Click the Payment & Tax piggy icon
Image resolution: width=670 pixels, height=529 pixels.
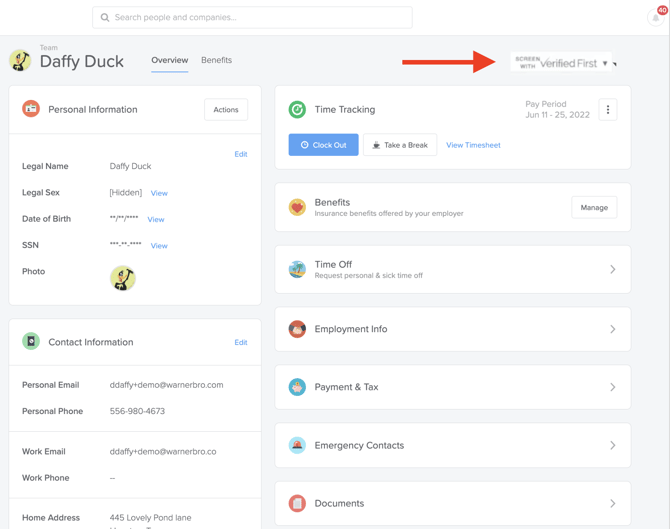[x=297, y=387]
